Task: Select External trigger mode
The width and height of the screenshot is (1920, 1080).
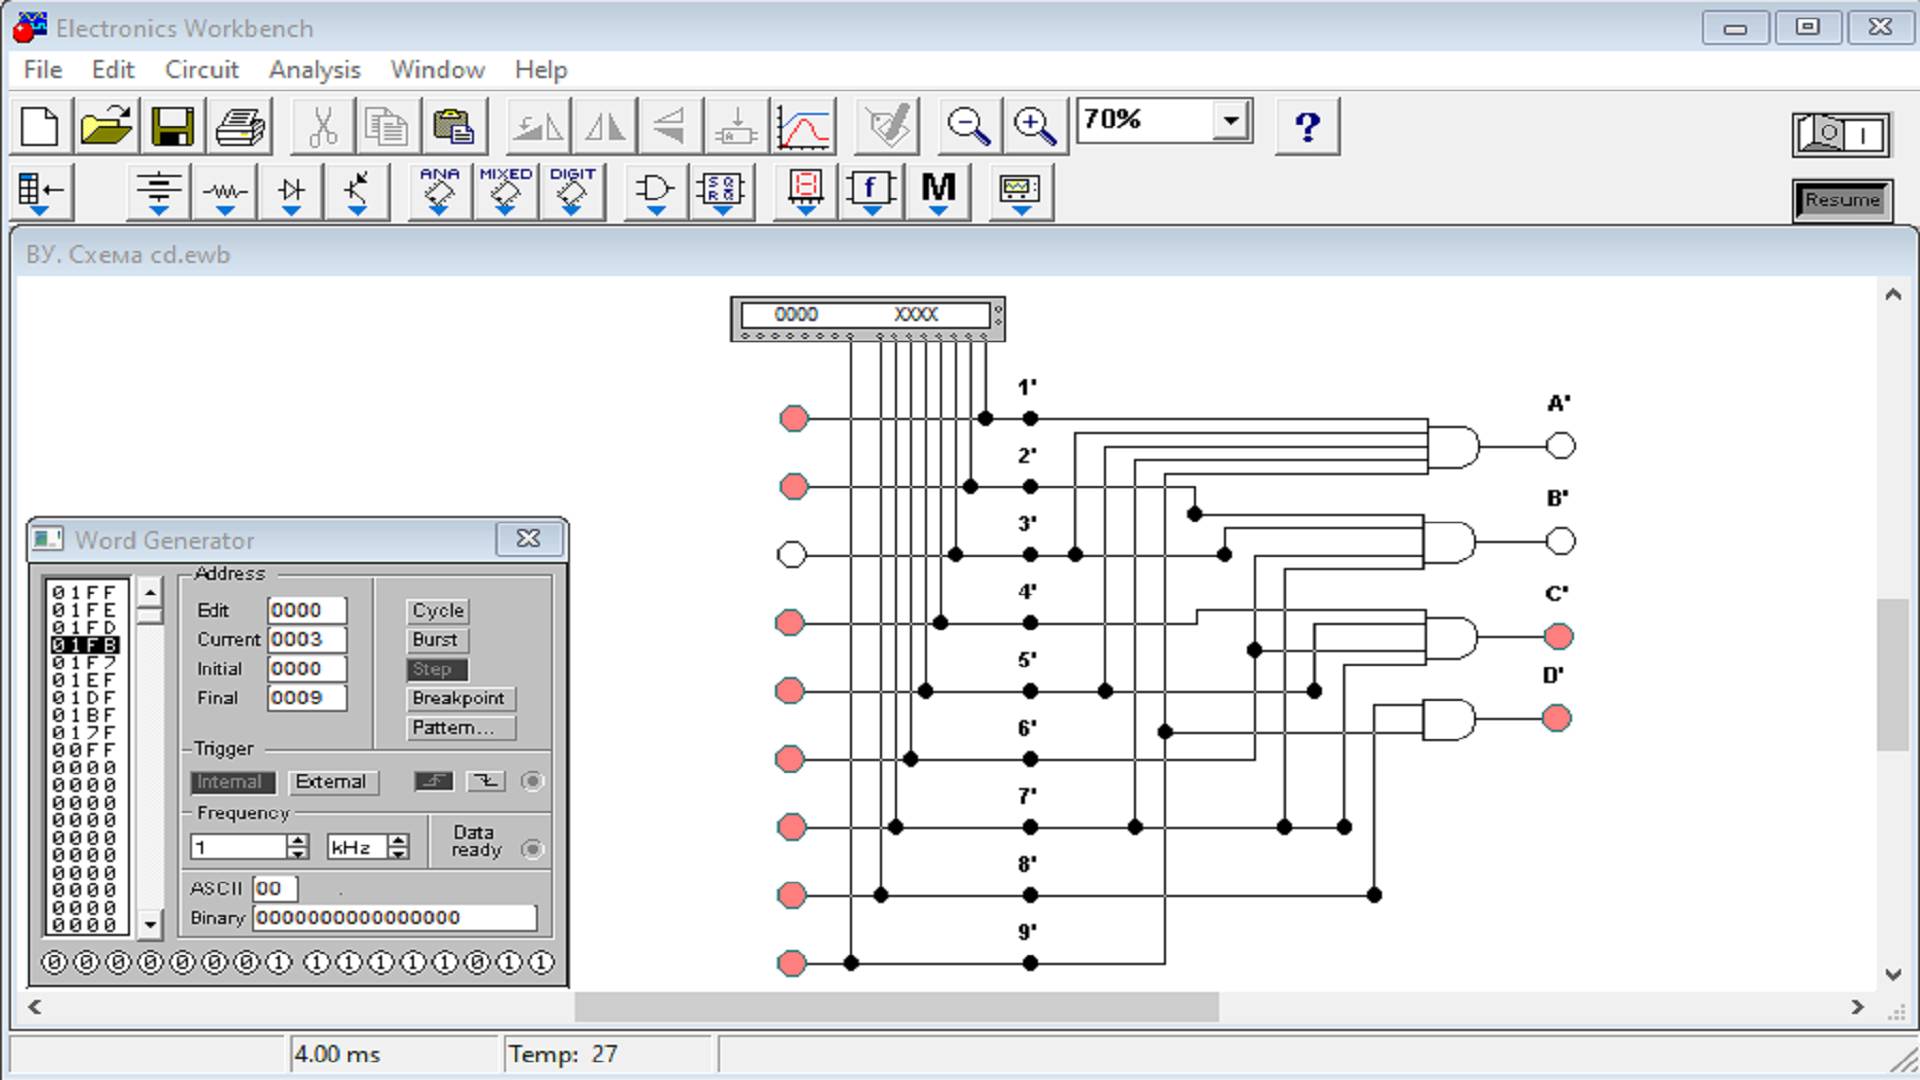Action: pos(331,782)
